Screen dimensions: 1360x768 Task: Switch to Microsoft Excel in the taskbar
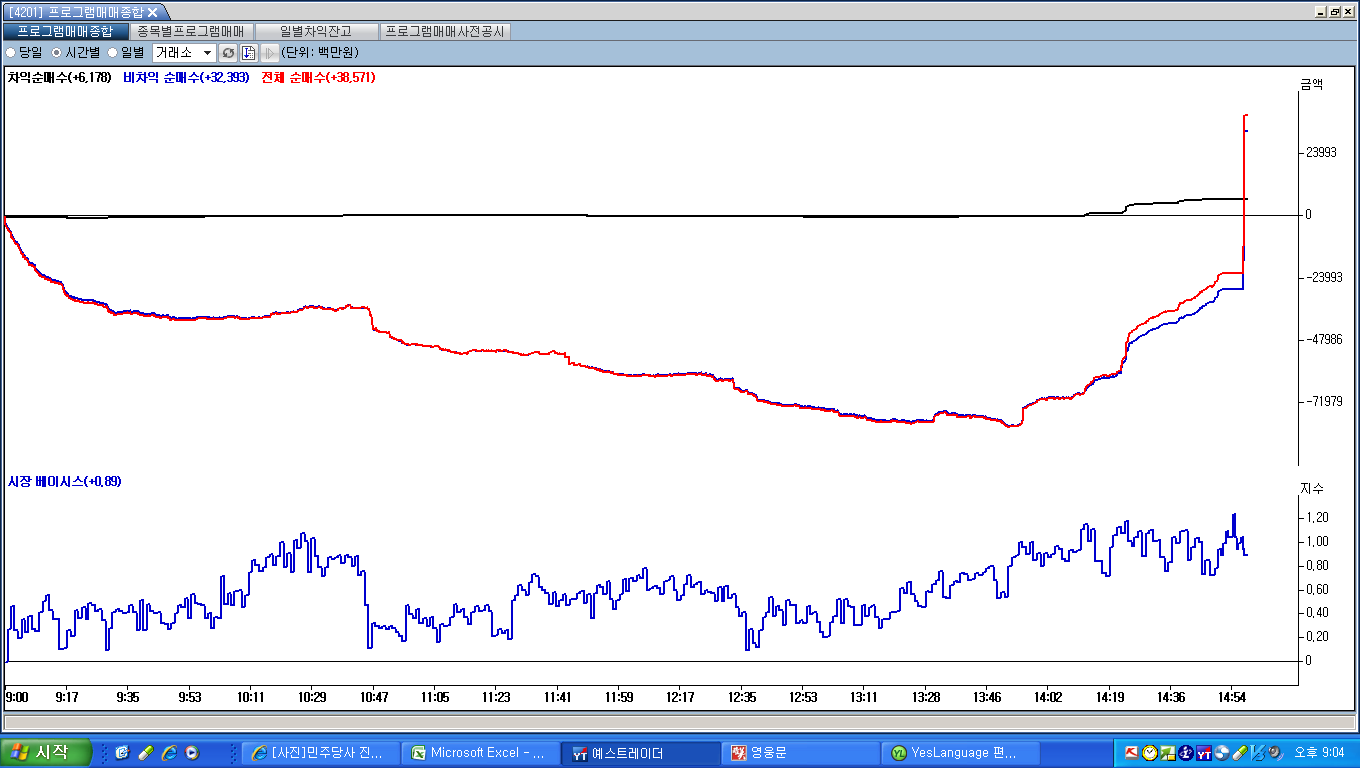[479, 753]
